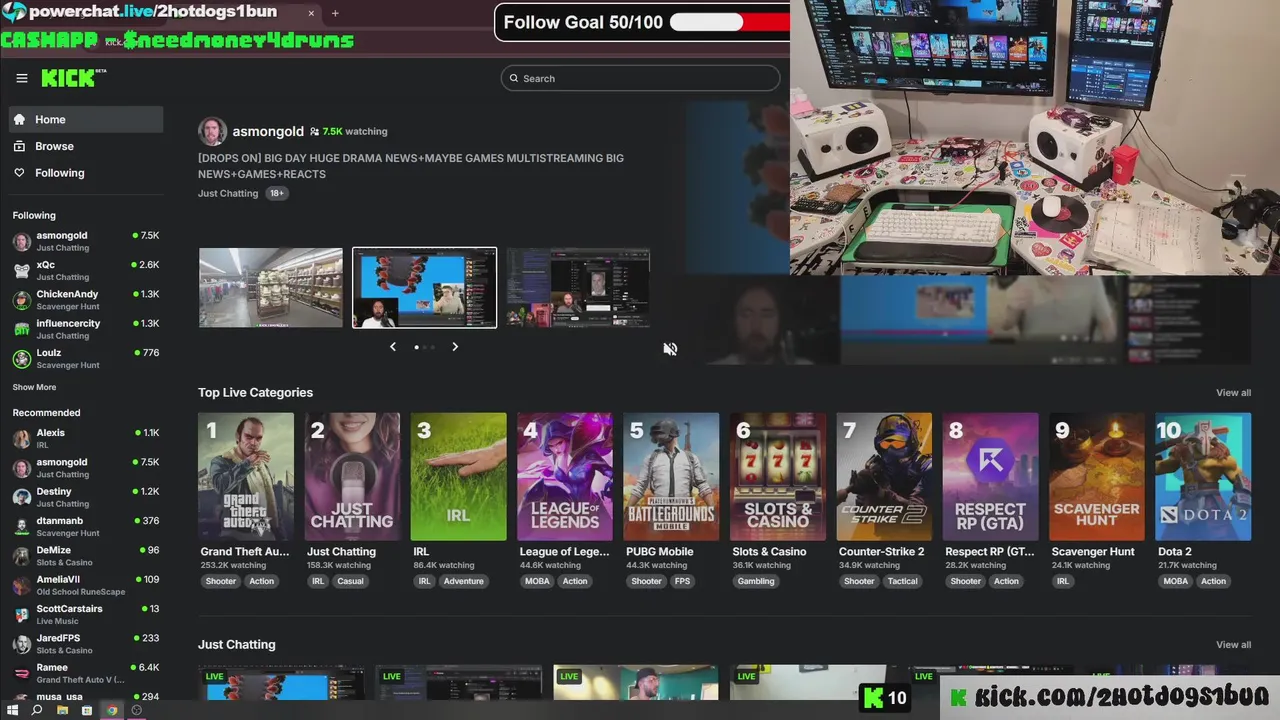Open ScottCarstairs in Recommended list
This screenshot has height=720, width=1280.
tap(86, 614)
